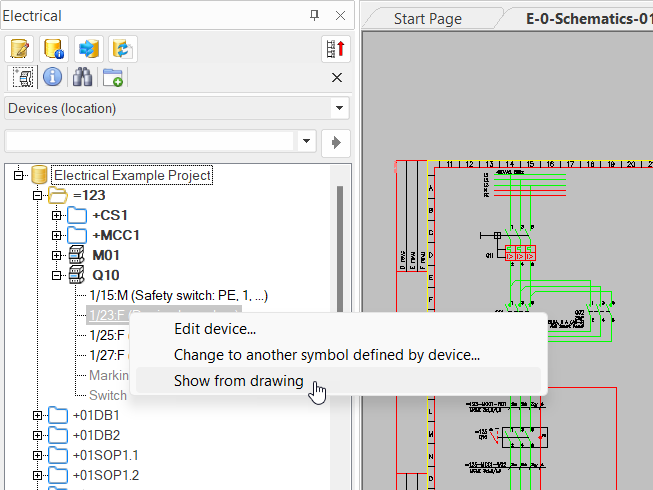Image resolution: width=653 pixels, height=490 pixels.
Task: Click the empty search filter field
Action: coord(150,141)
